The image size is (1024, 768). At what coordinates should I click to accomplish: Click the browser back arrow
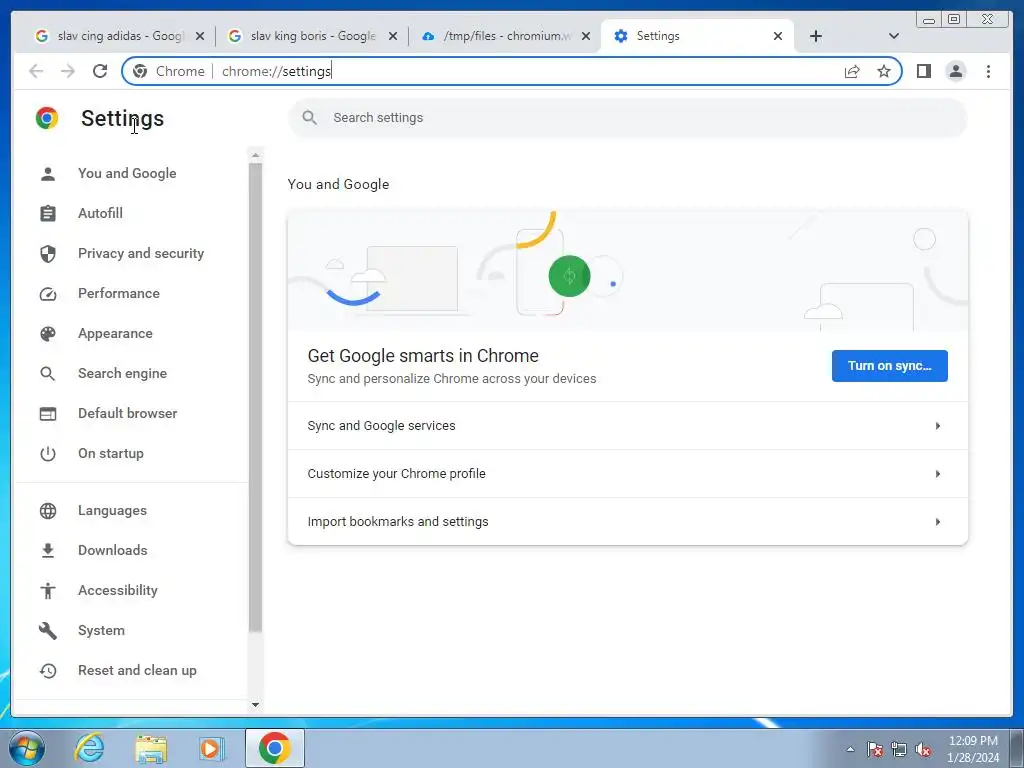coord(36,71)
